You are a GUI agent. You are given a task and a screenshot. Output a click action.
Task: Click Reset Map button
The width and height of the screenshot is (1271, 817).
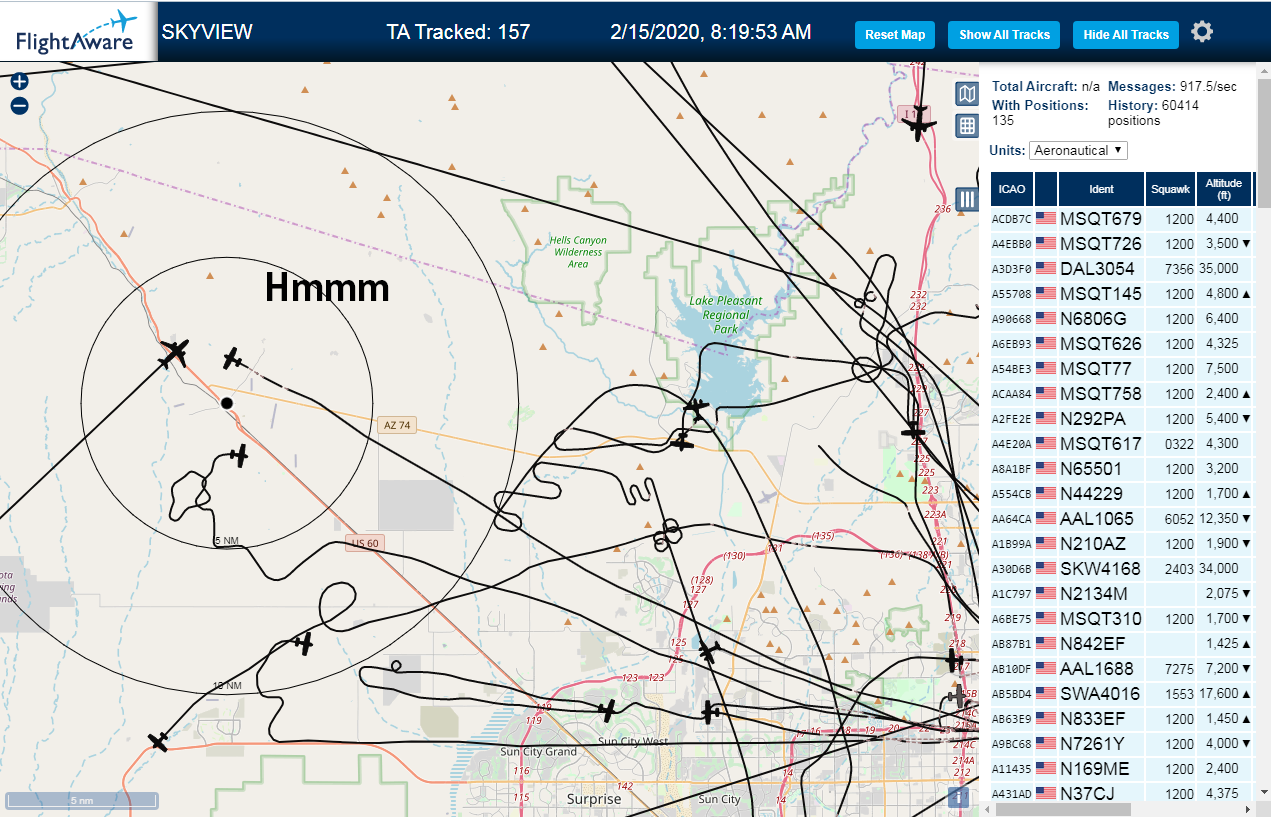tap(895, 34)
